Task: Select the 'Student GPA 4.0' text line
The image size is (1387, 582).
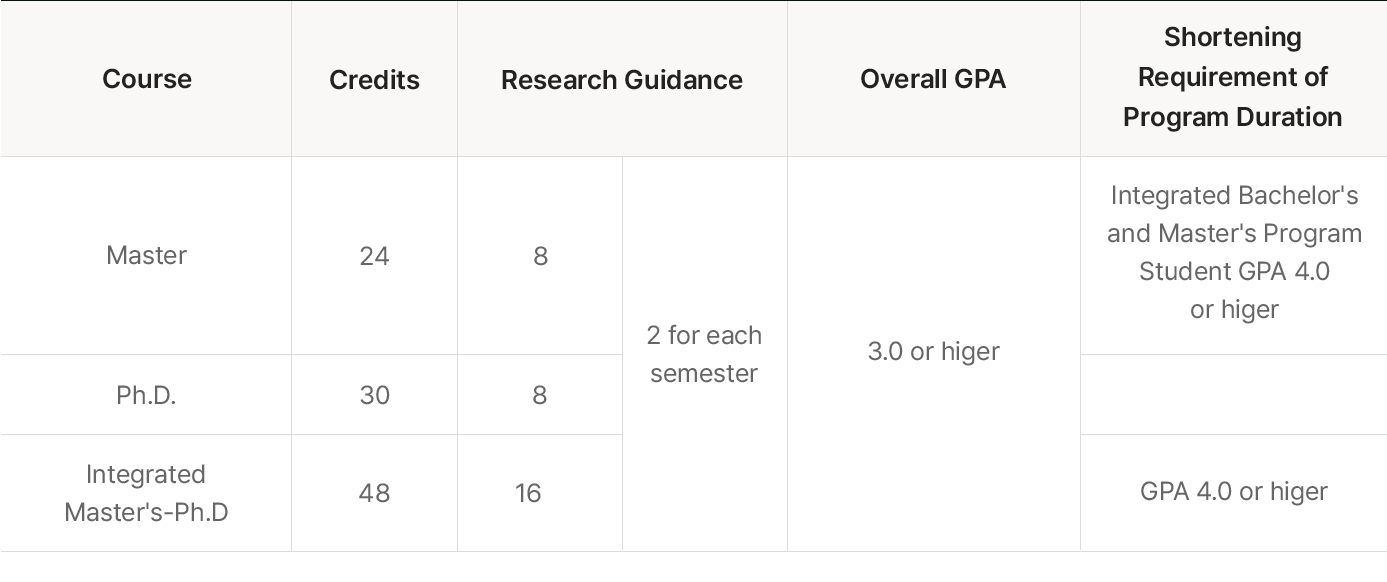Action: [1234, 271]
